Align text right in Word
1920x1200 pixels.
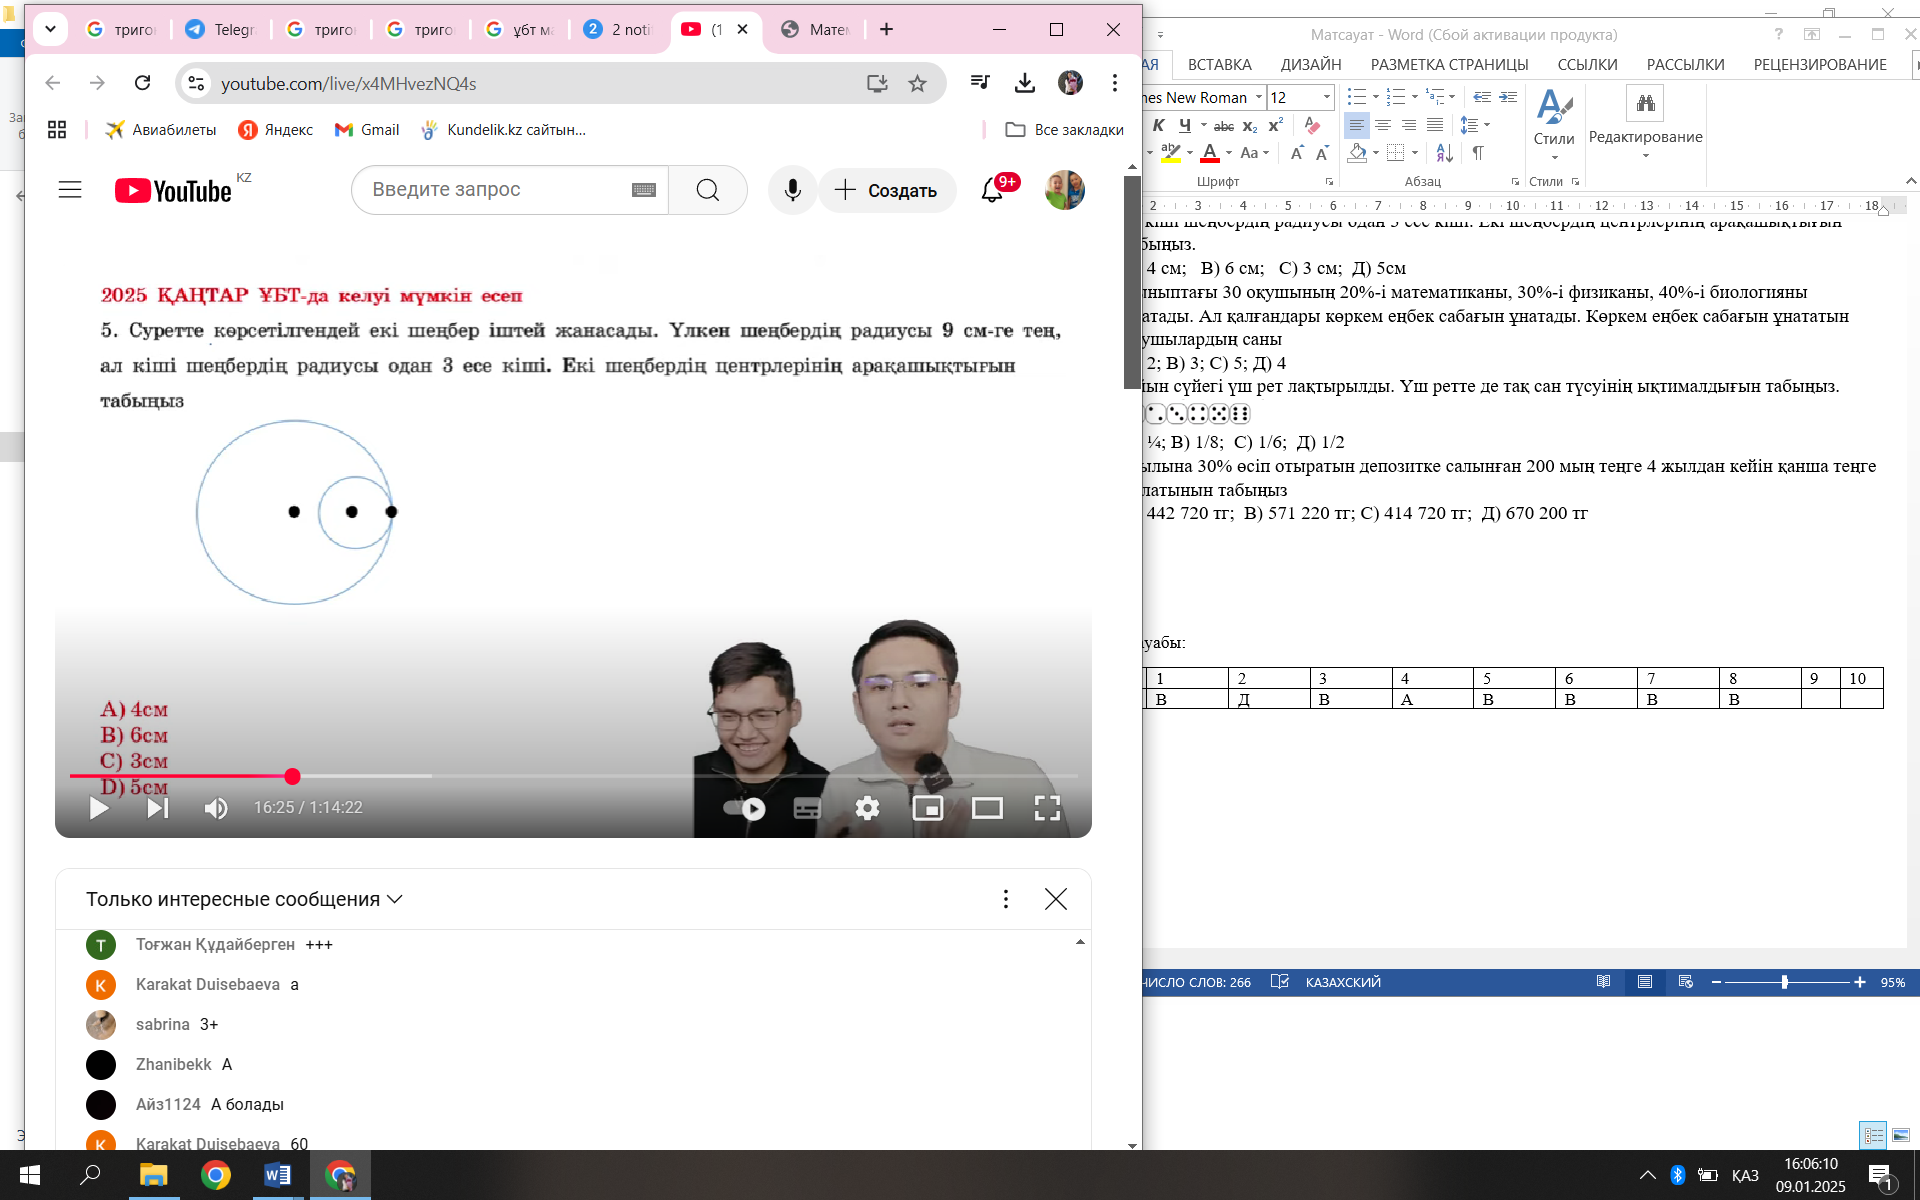(1409, 125)
